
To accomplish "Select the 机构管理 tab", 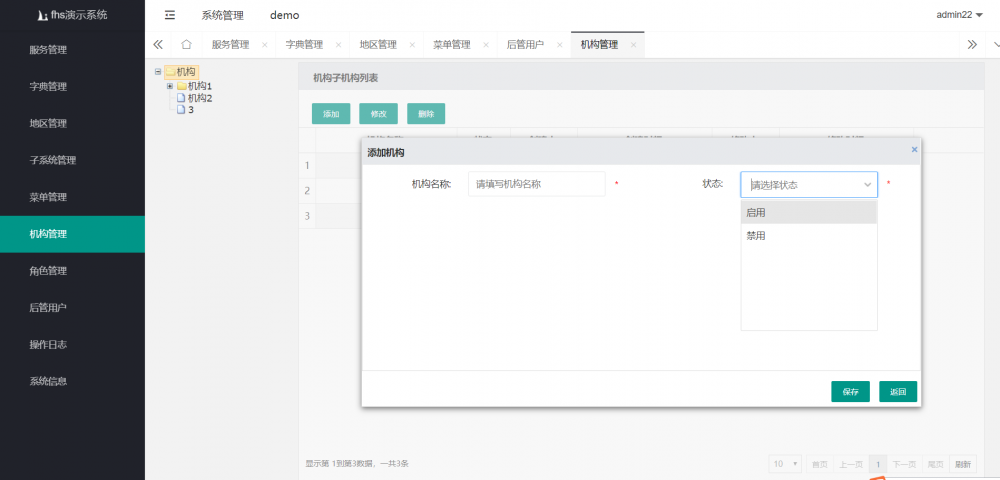I will [599, 45].
